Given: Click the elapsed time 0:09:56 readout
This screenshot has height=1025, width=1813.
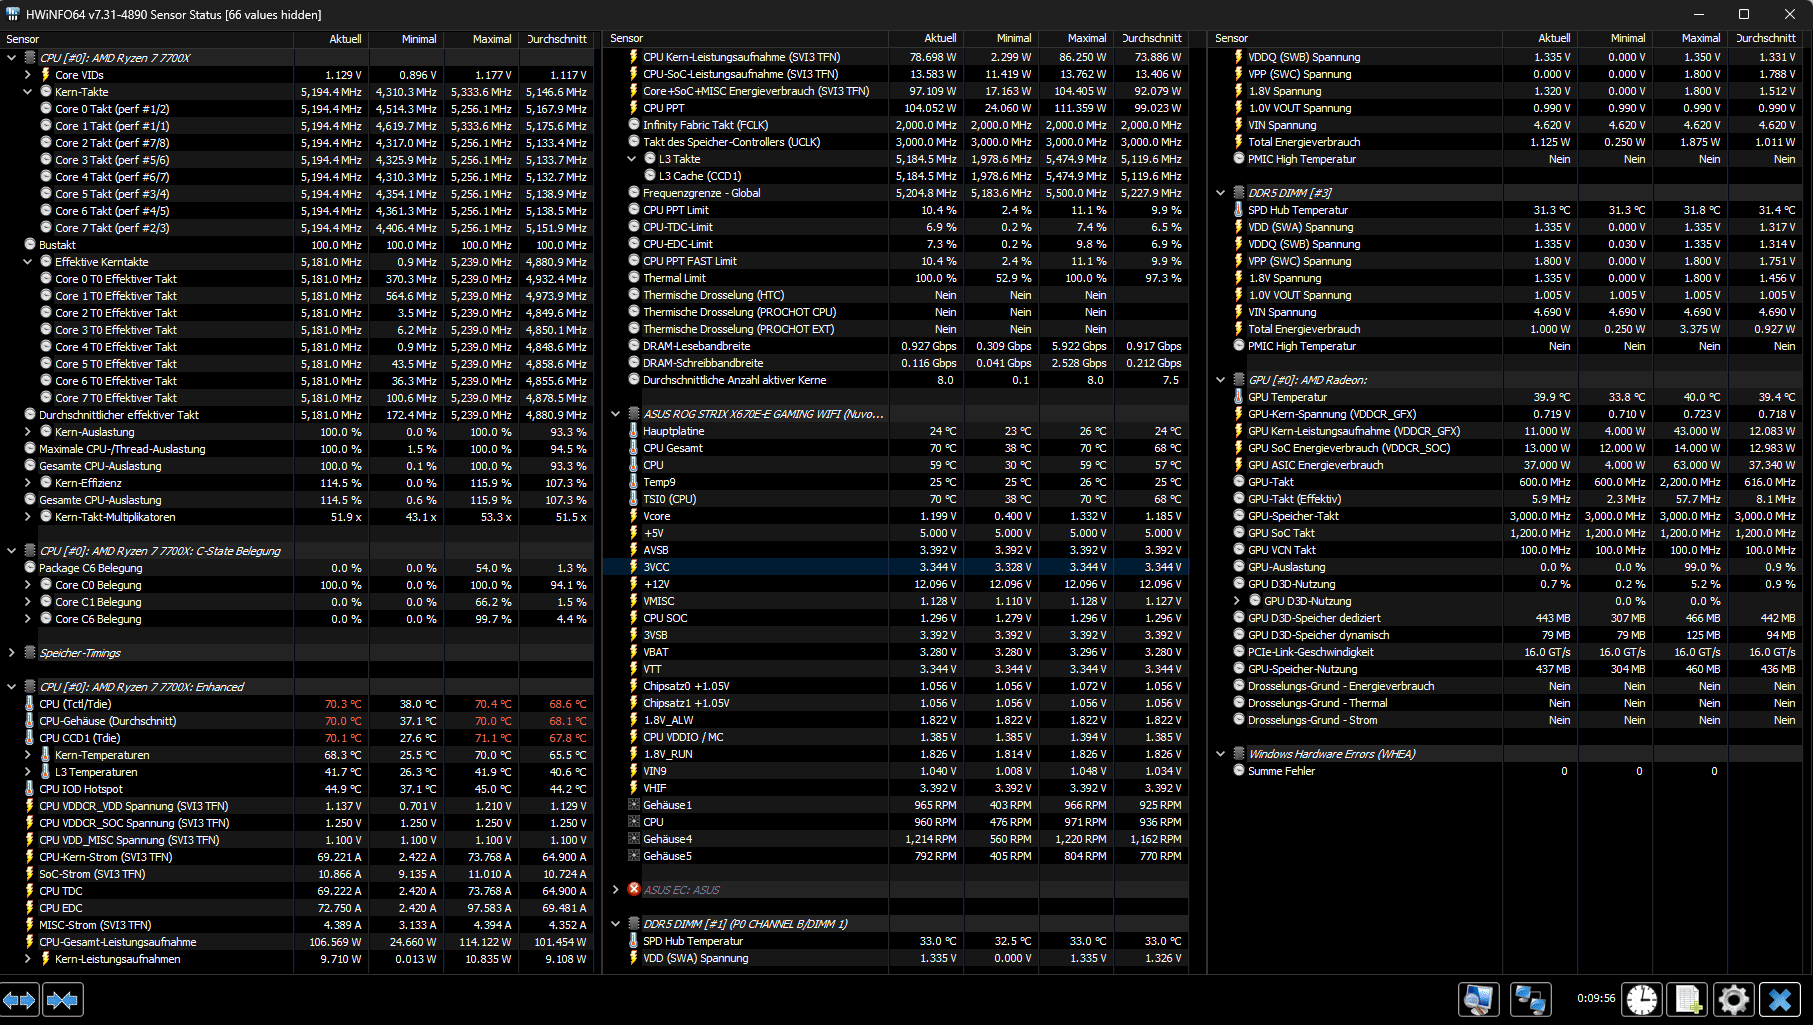Looking at the screenshot, I should pyautogui.click(x=1596, y=998).
